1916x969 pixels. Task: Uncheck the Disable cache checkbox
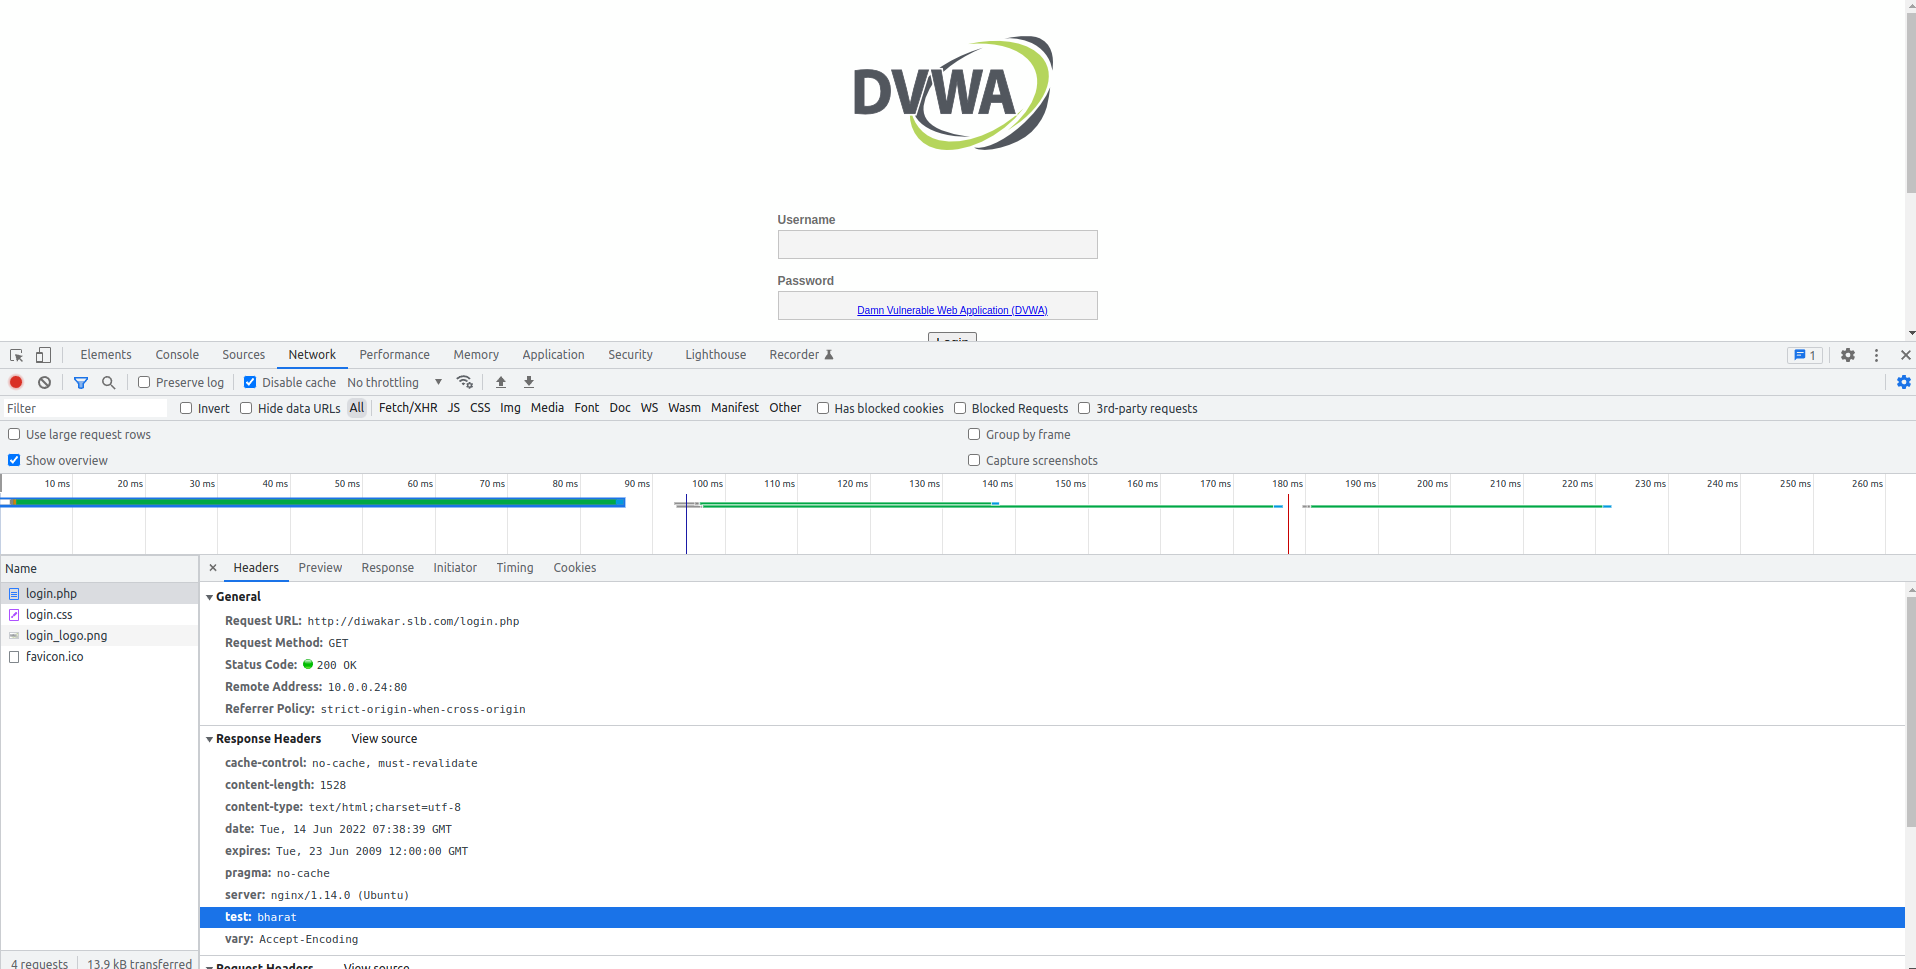click(x=250, y=382)
